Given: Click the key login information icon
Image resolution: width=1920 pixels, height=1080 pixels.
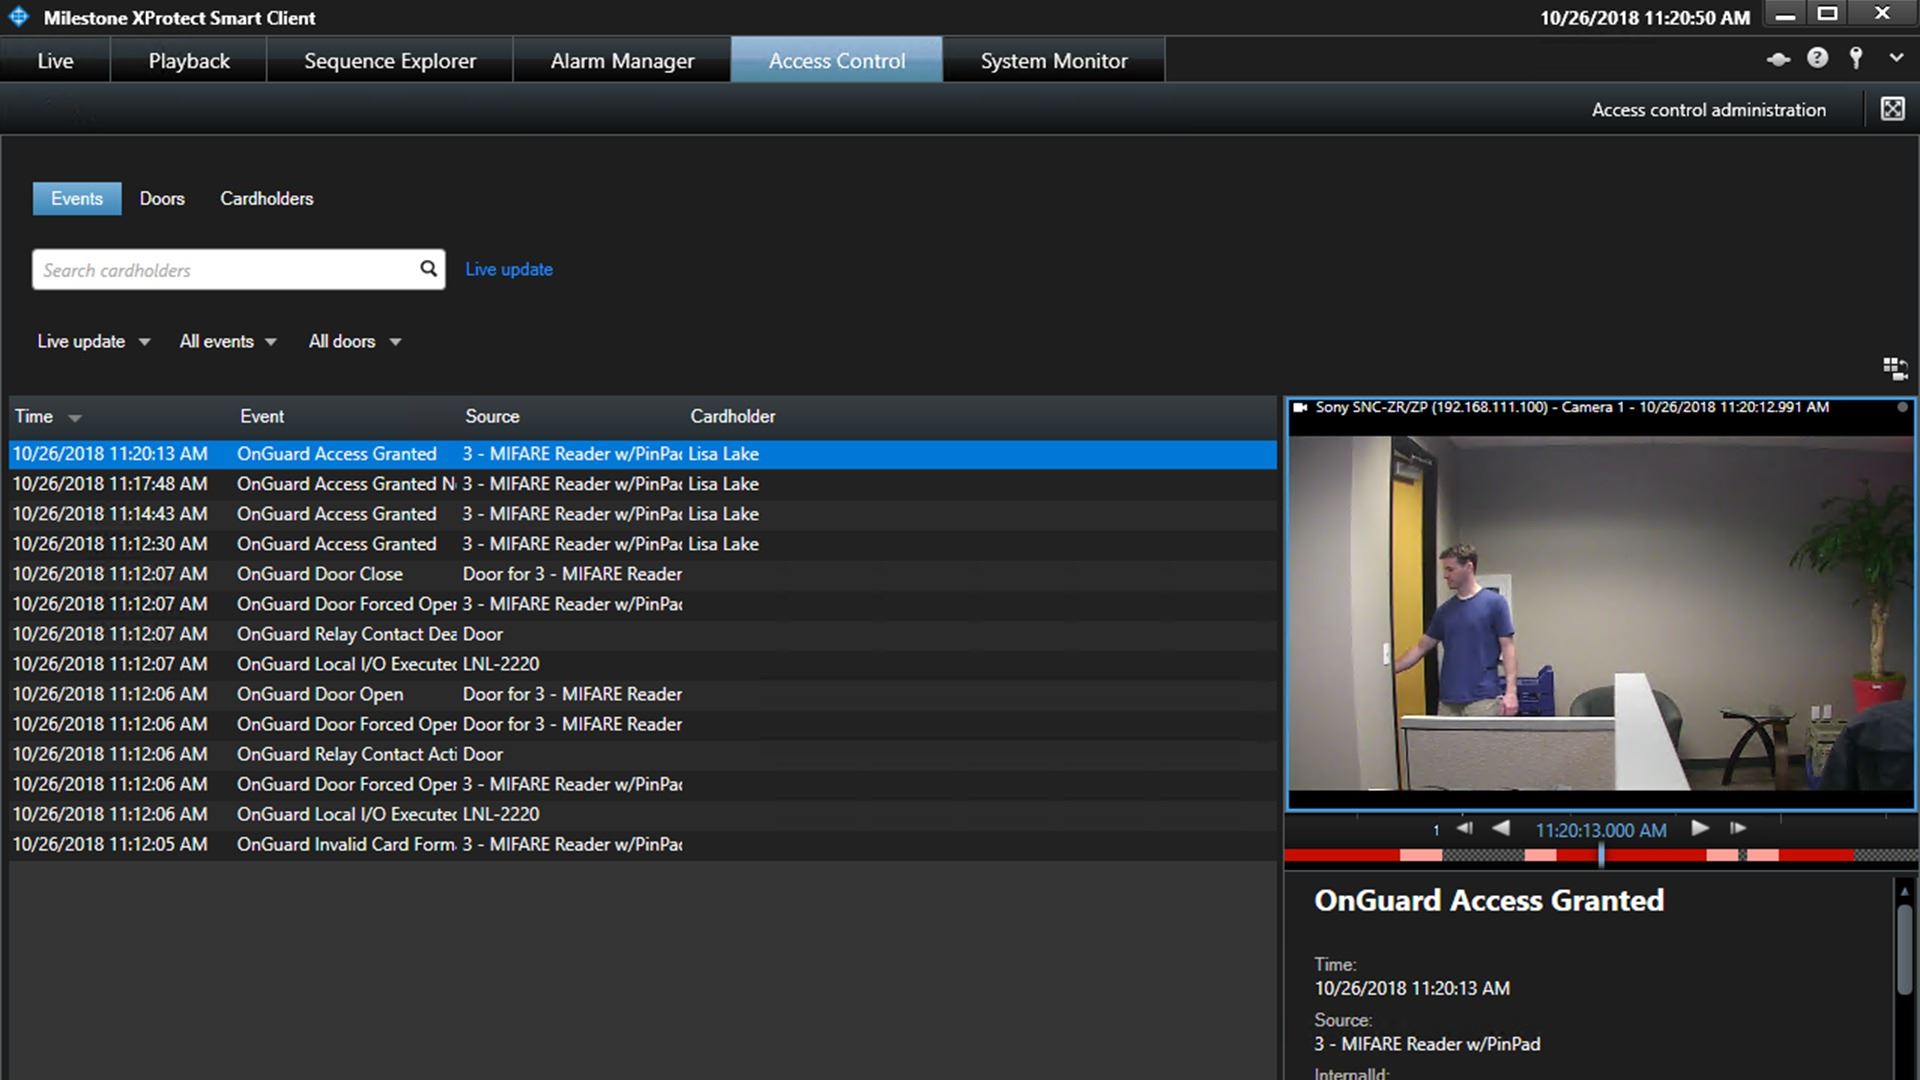Looking at the screenshot, I should (x=1856, y=58).
